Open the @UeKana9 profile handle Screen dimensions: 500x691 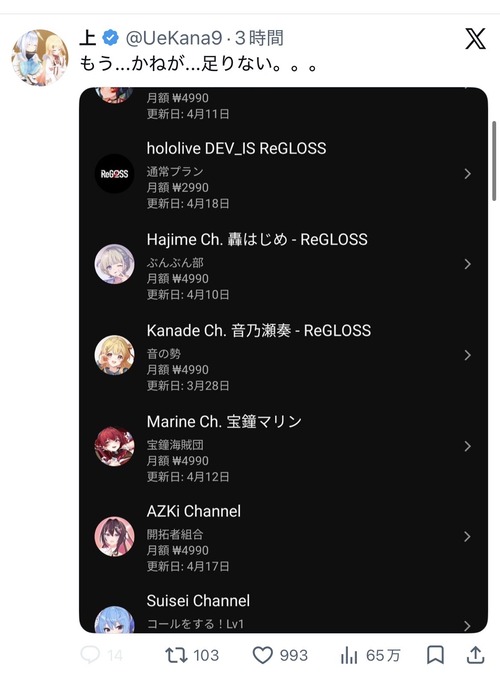click(174, 38)
